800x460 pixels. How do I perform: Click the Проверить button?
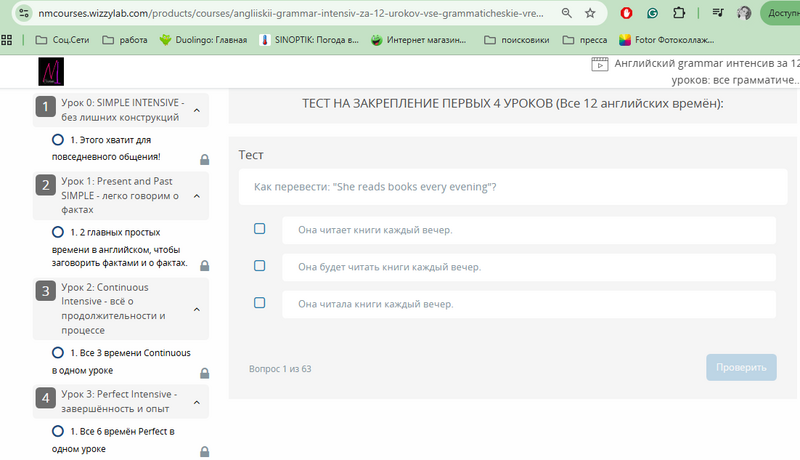coord(741,367)
